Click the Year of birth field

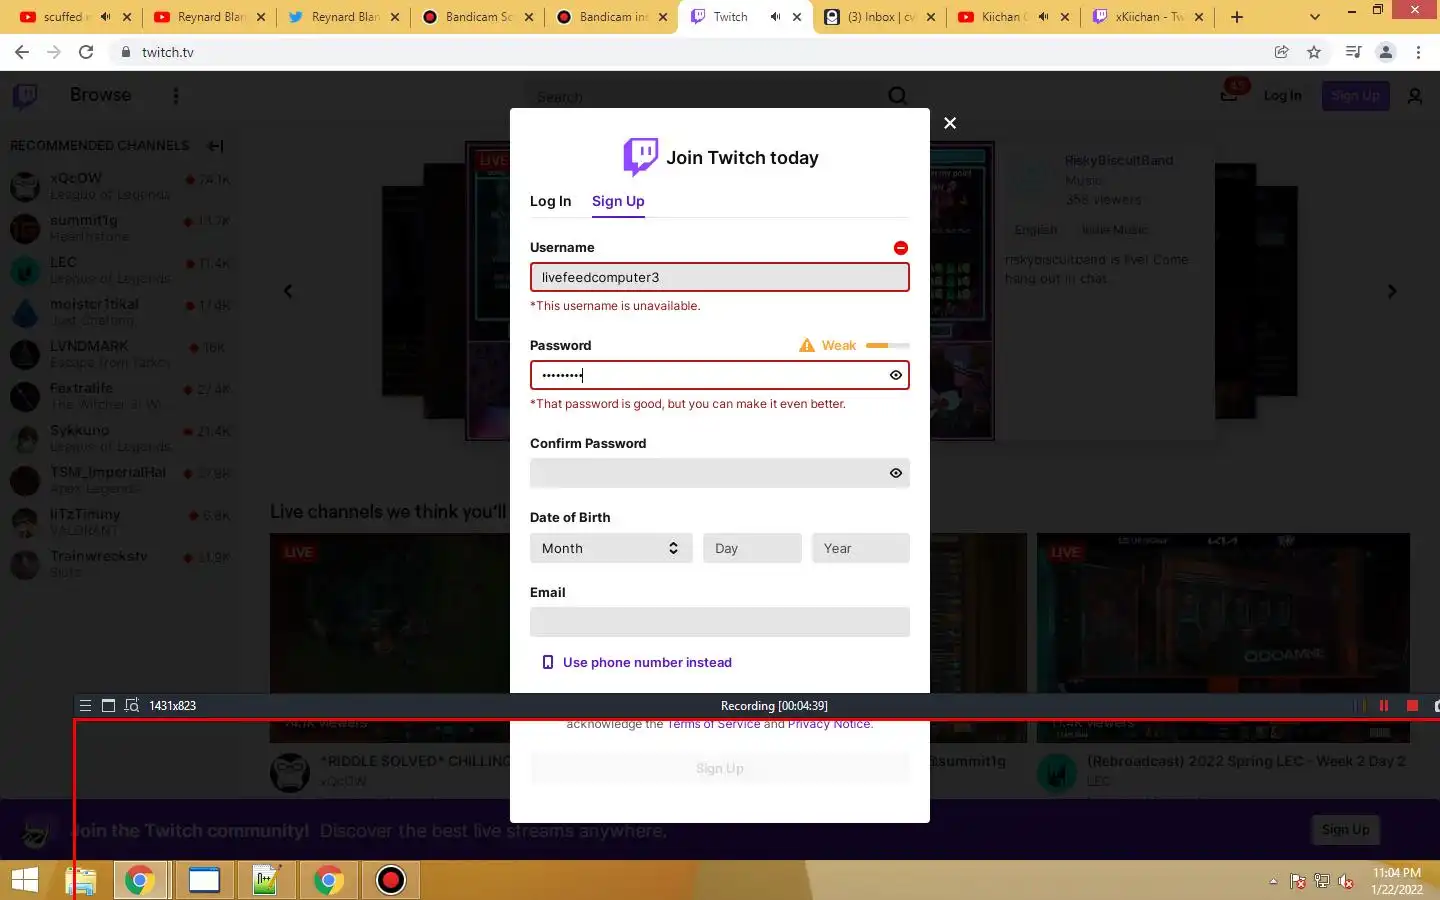tap(861, 548)
